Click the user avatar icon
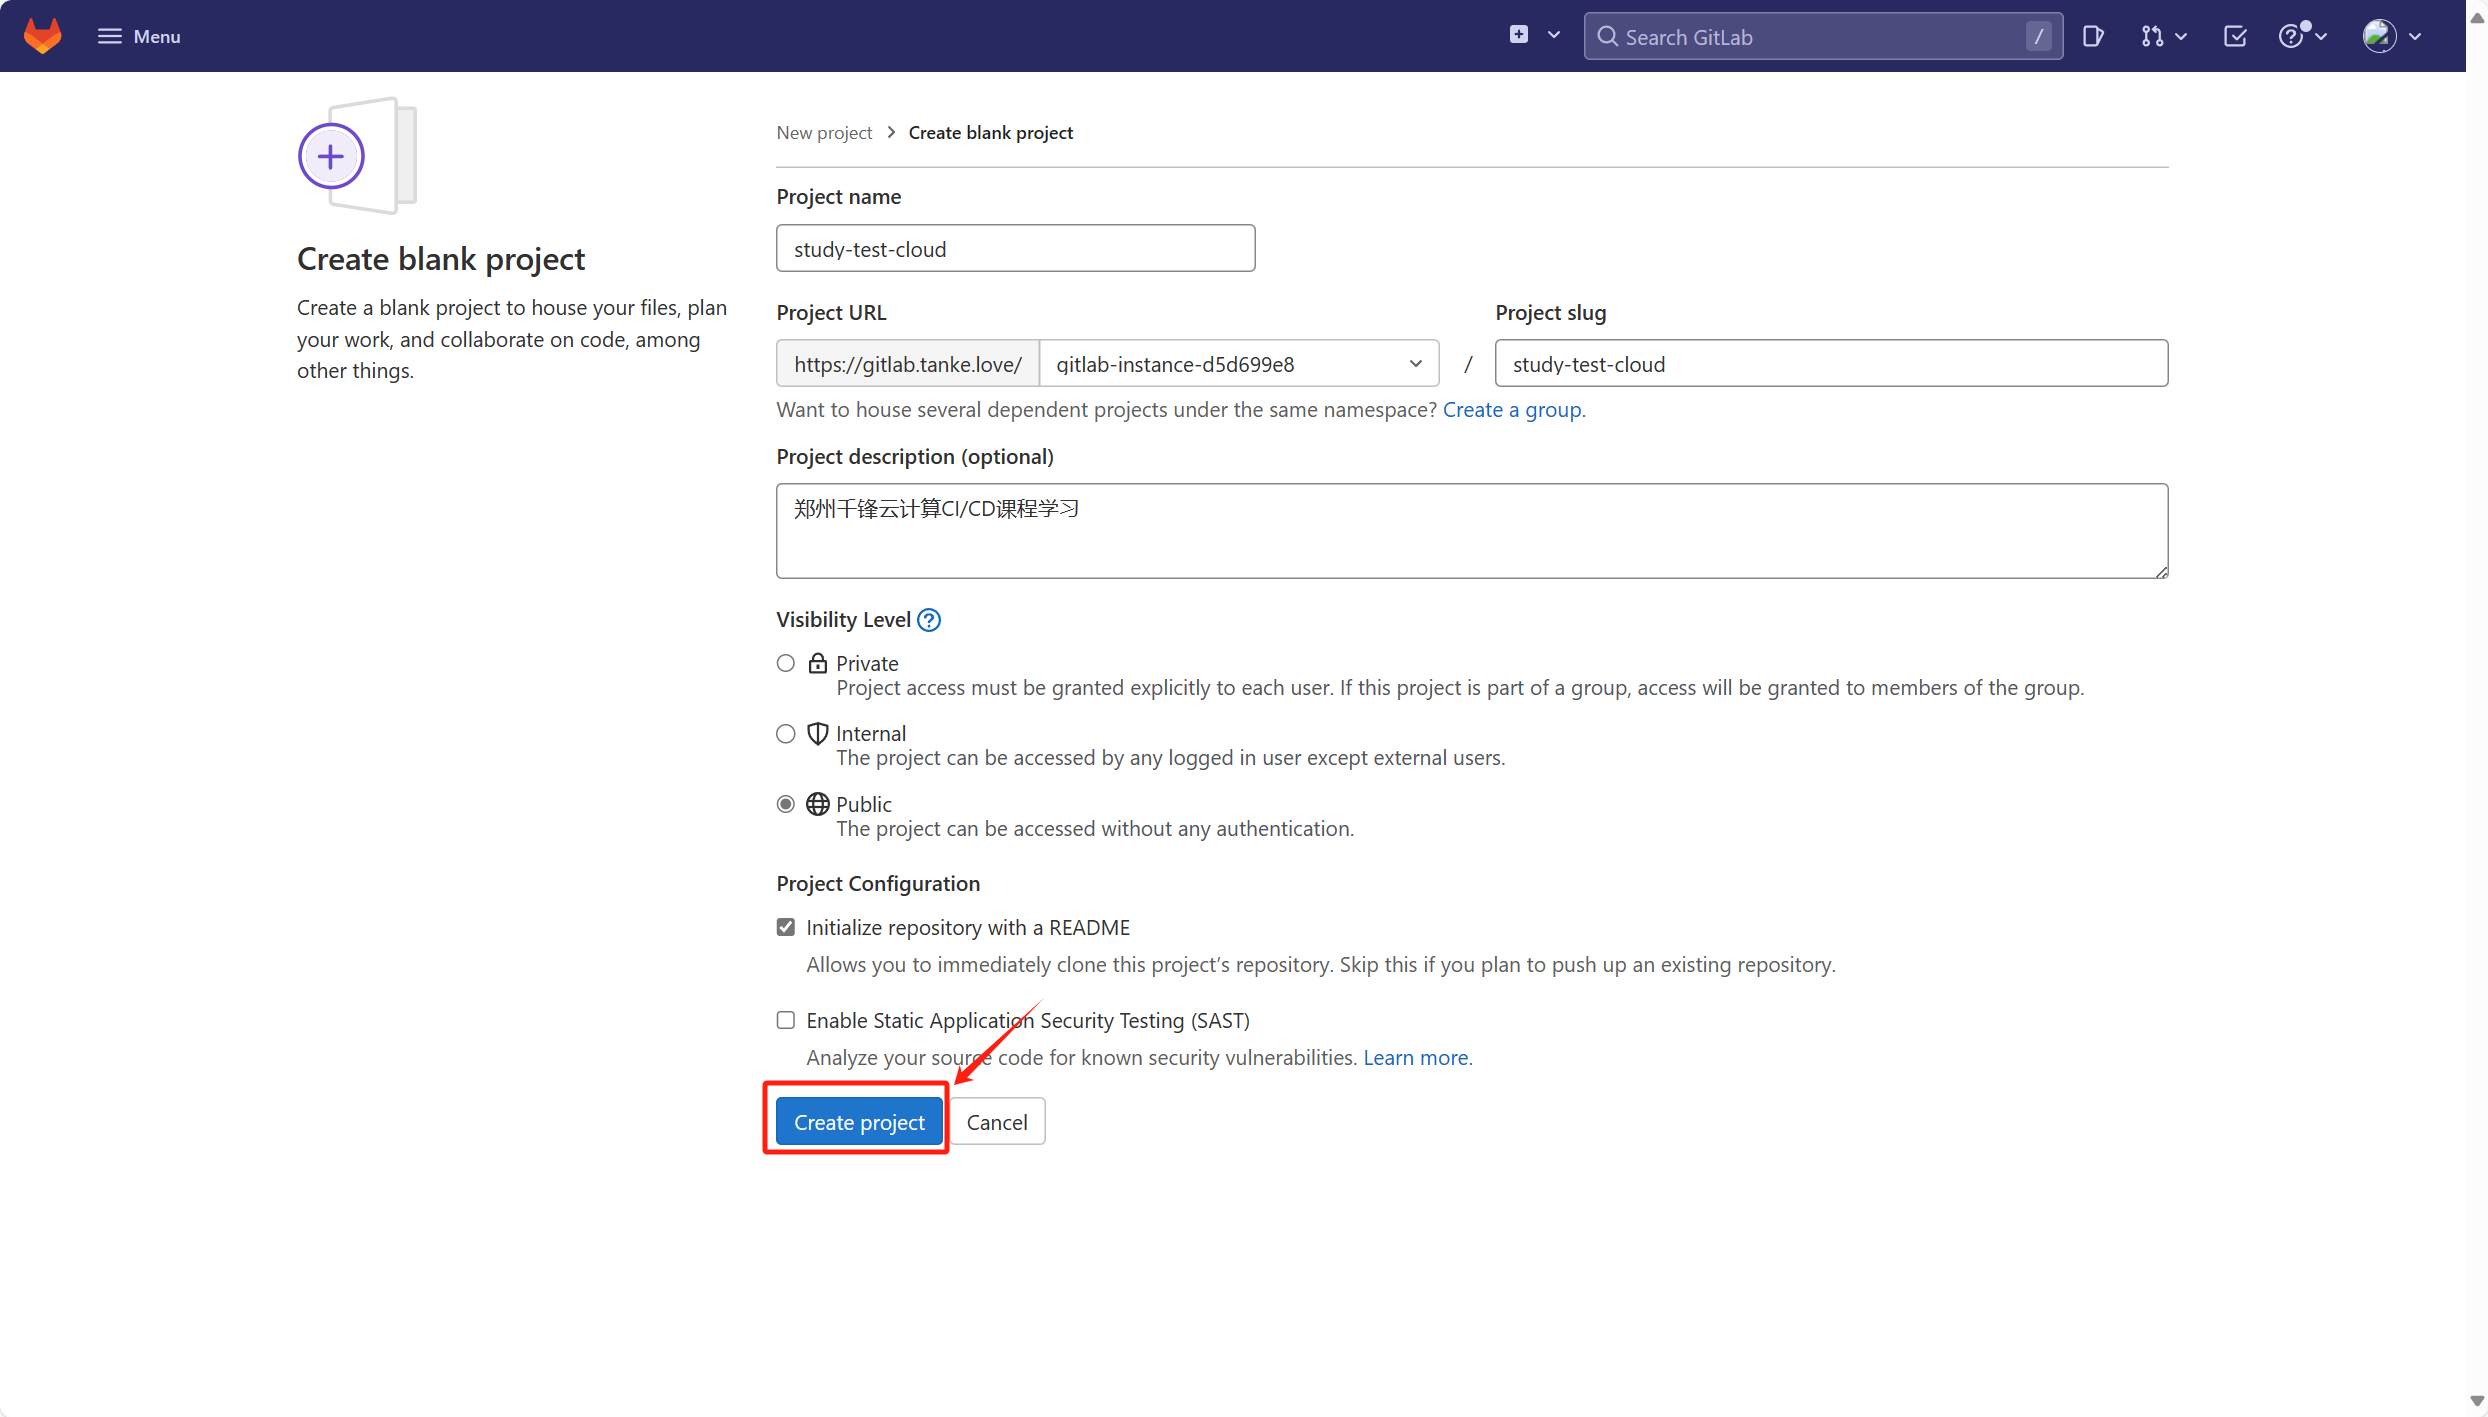Screen dimensions: 2488x1417 coord(2379,36)
